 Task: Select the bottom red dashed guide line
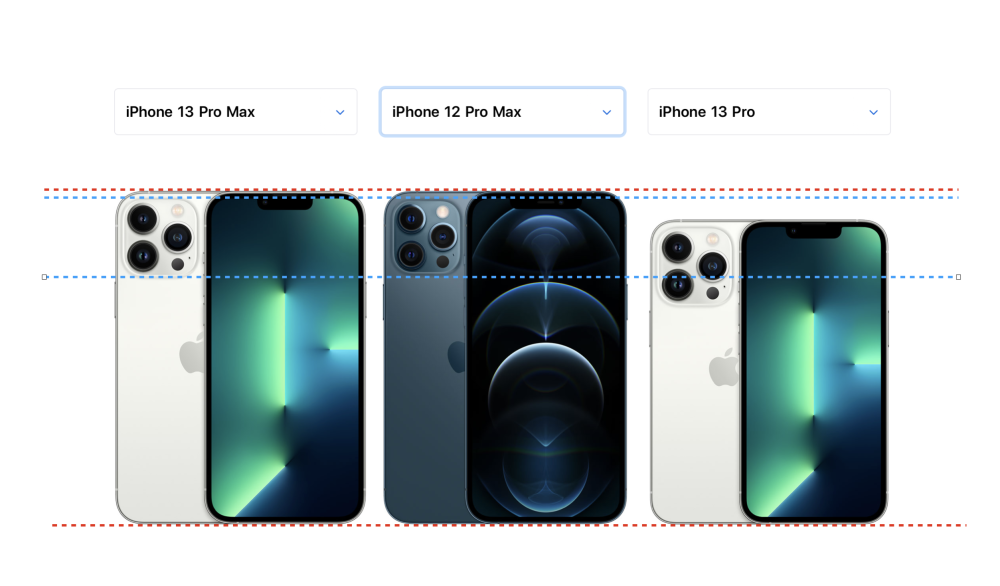(508, 525)
